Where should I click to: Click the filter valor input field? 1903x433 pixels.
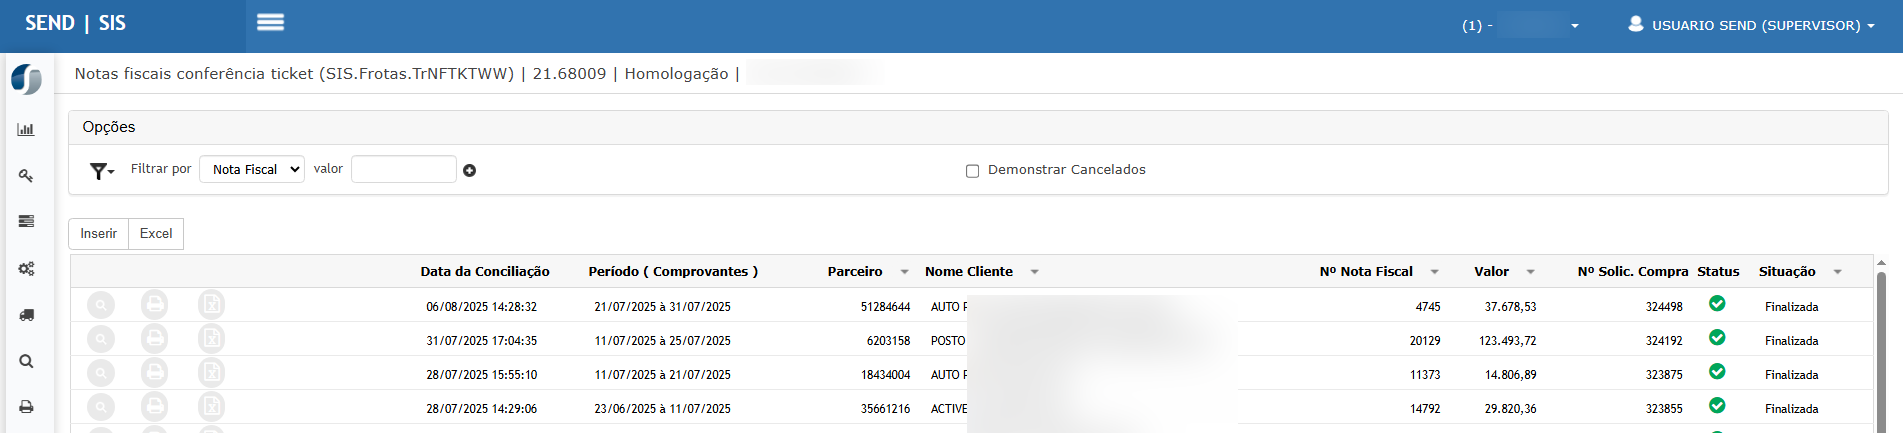point(403,170)
